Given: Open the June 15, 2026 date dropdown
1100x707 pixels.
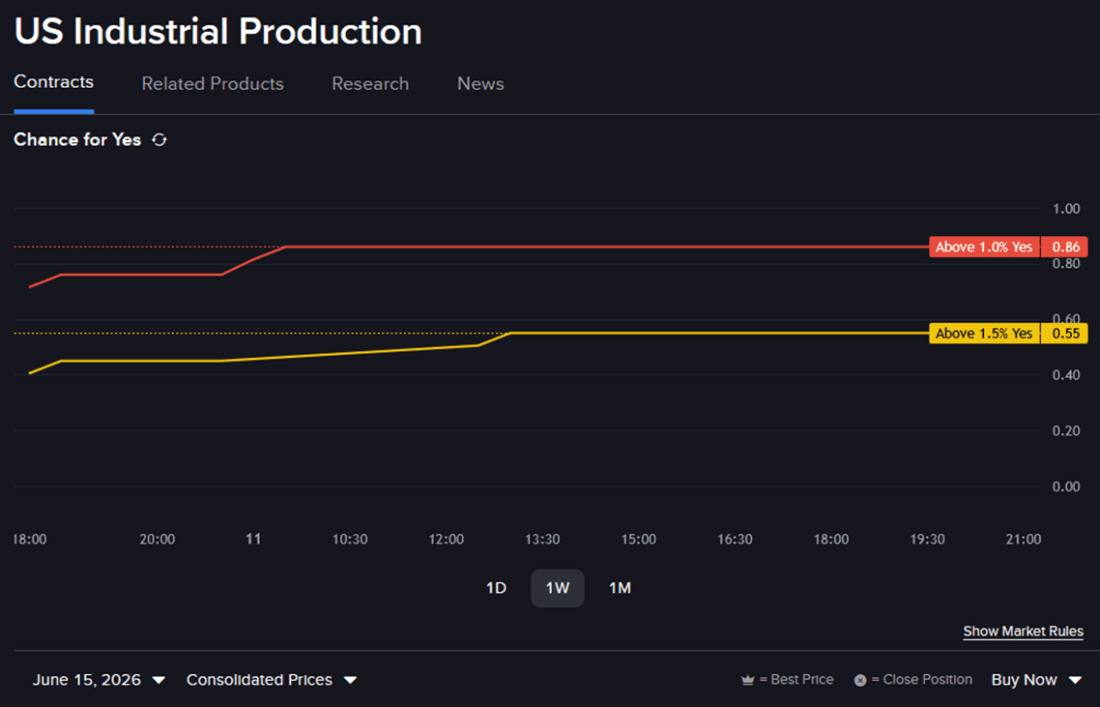Looking at the screenshot, I should coord(99,680).
